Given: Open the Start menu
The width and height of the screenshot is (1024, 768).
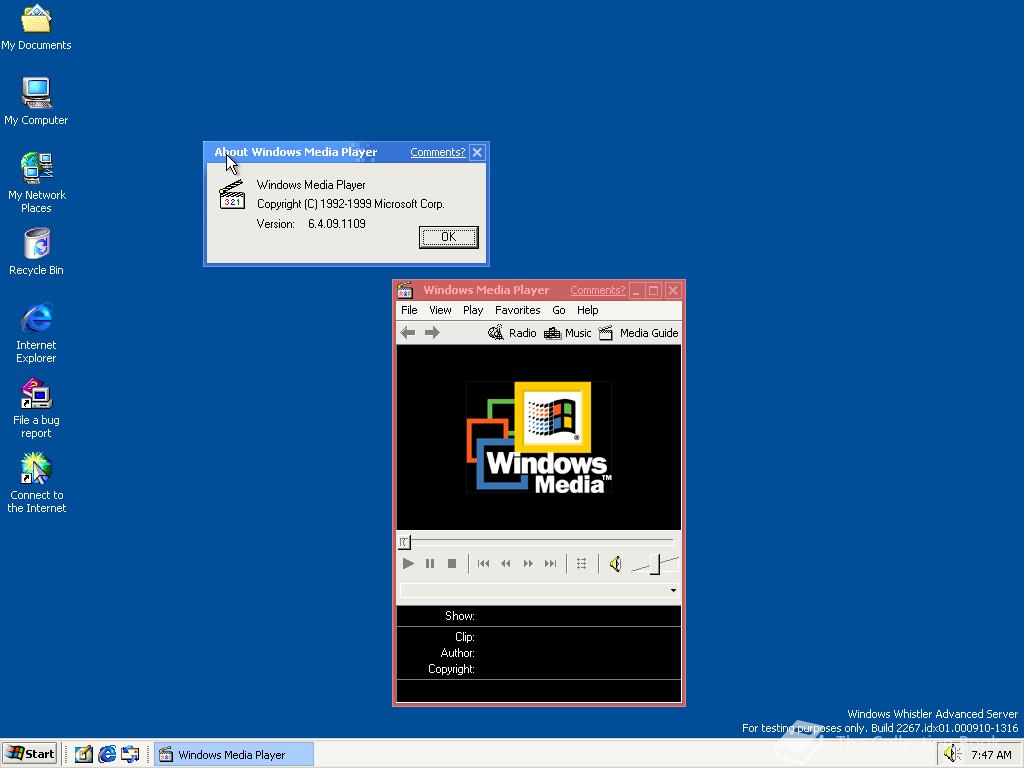Looking at the screenshot, I should (x=30, y=754).
